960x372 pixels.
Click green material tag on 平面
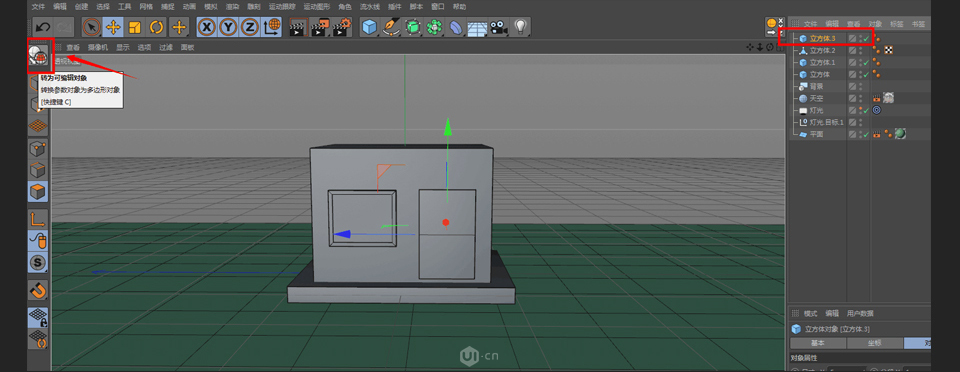900,134
